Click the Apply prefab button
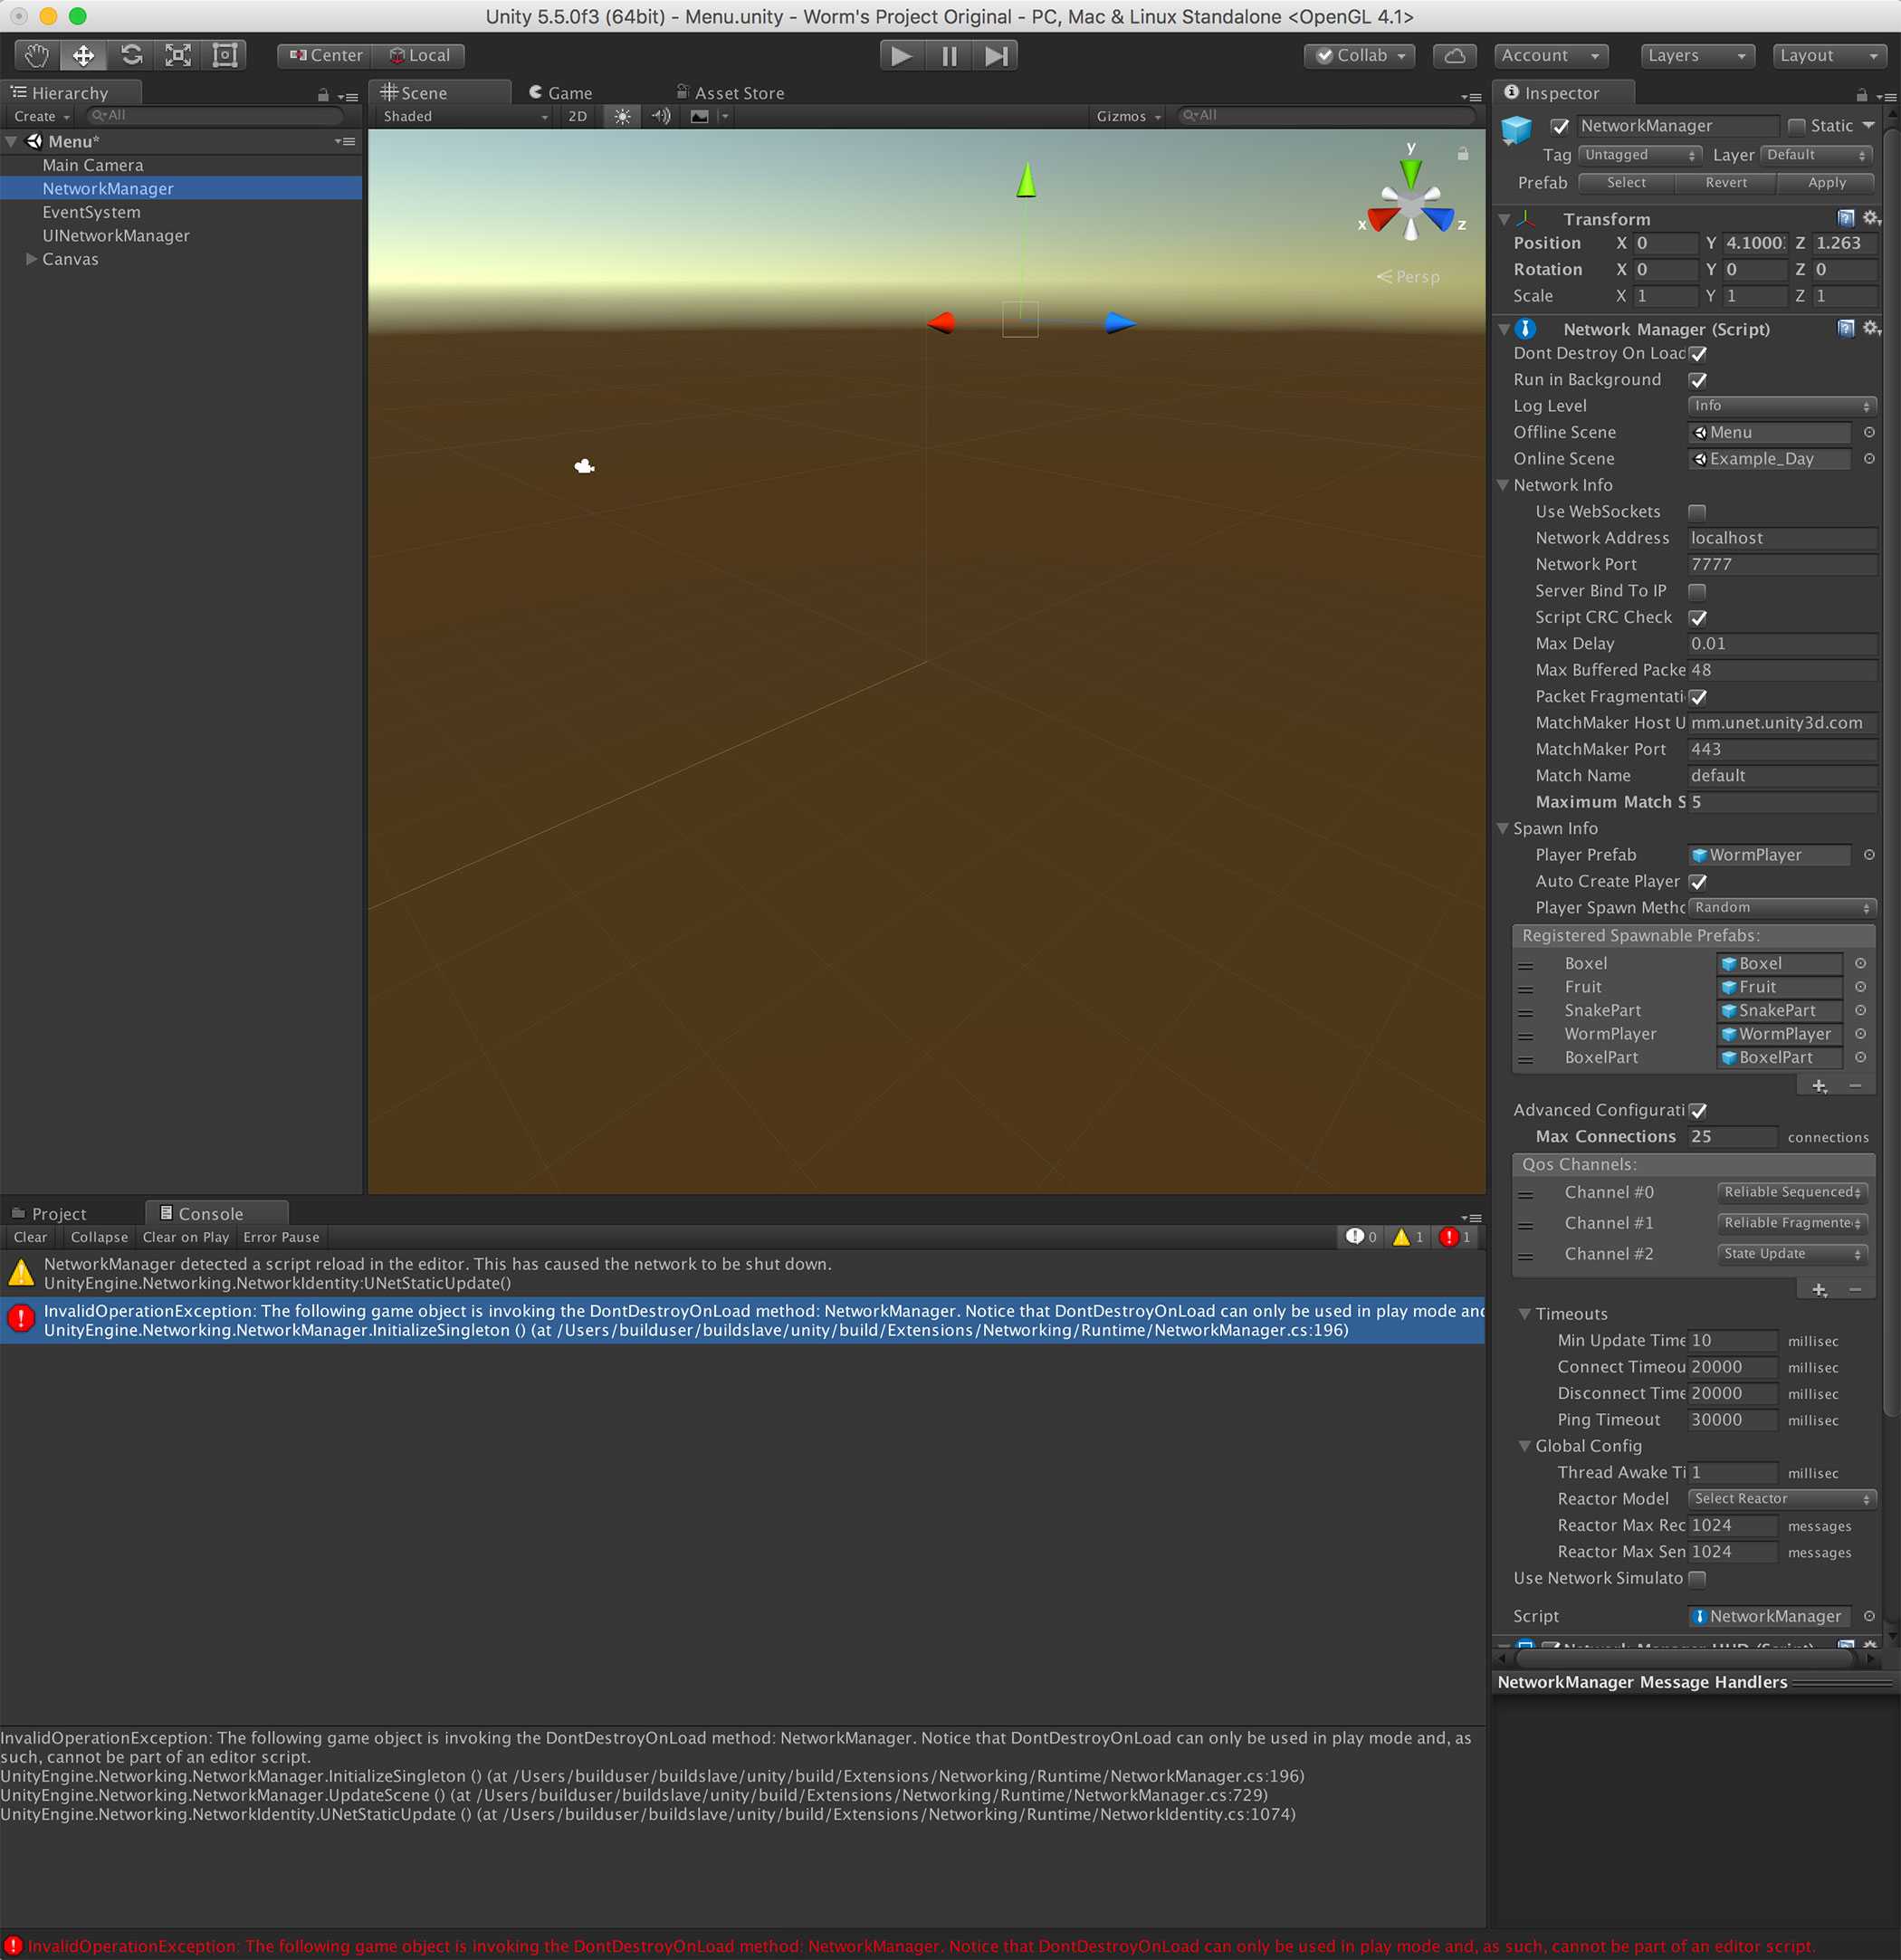This screenshot has height=1960, width=1901. 1826,183
